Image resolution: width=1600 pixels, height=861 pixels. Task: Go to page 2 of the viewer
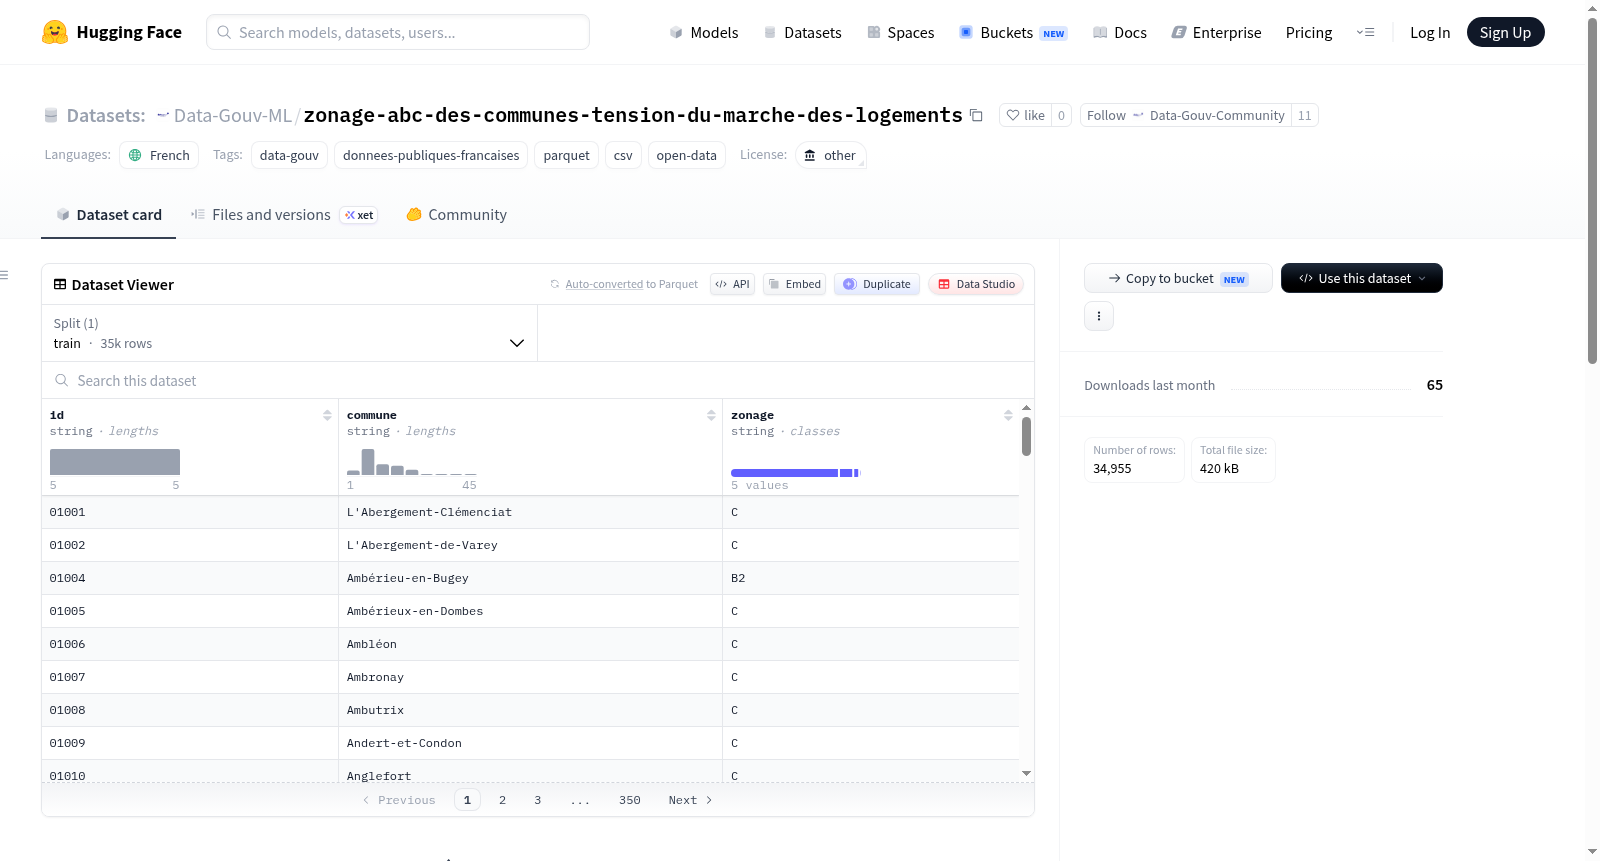coord(502,800)
